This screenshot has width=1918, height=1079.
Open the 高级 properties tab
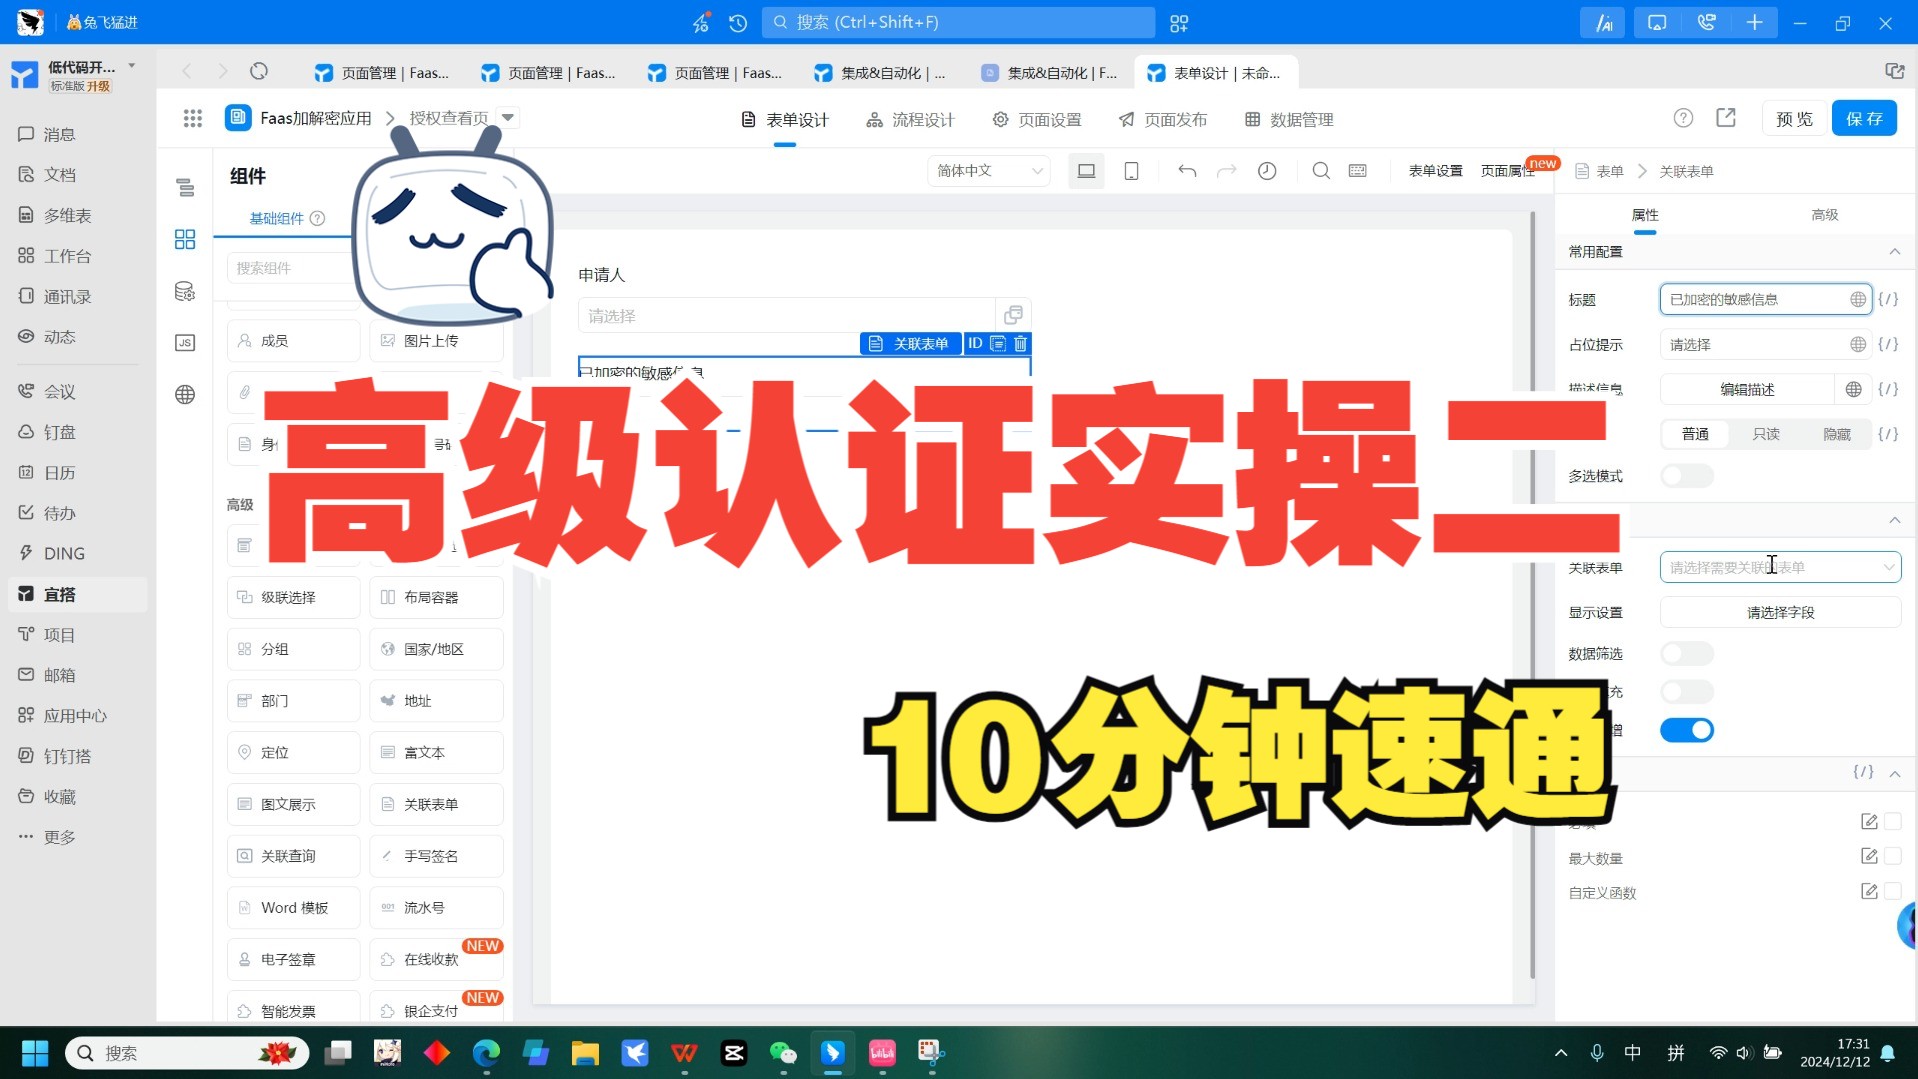1825,215
